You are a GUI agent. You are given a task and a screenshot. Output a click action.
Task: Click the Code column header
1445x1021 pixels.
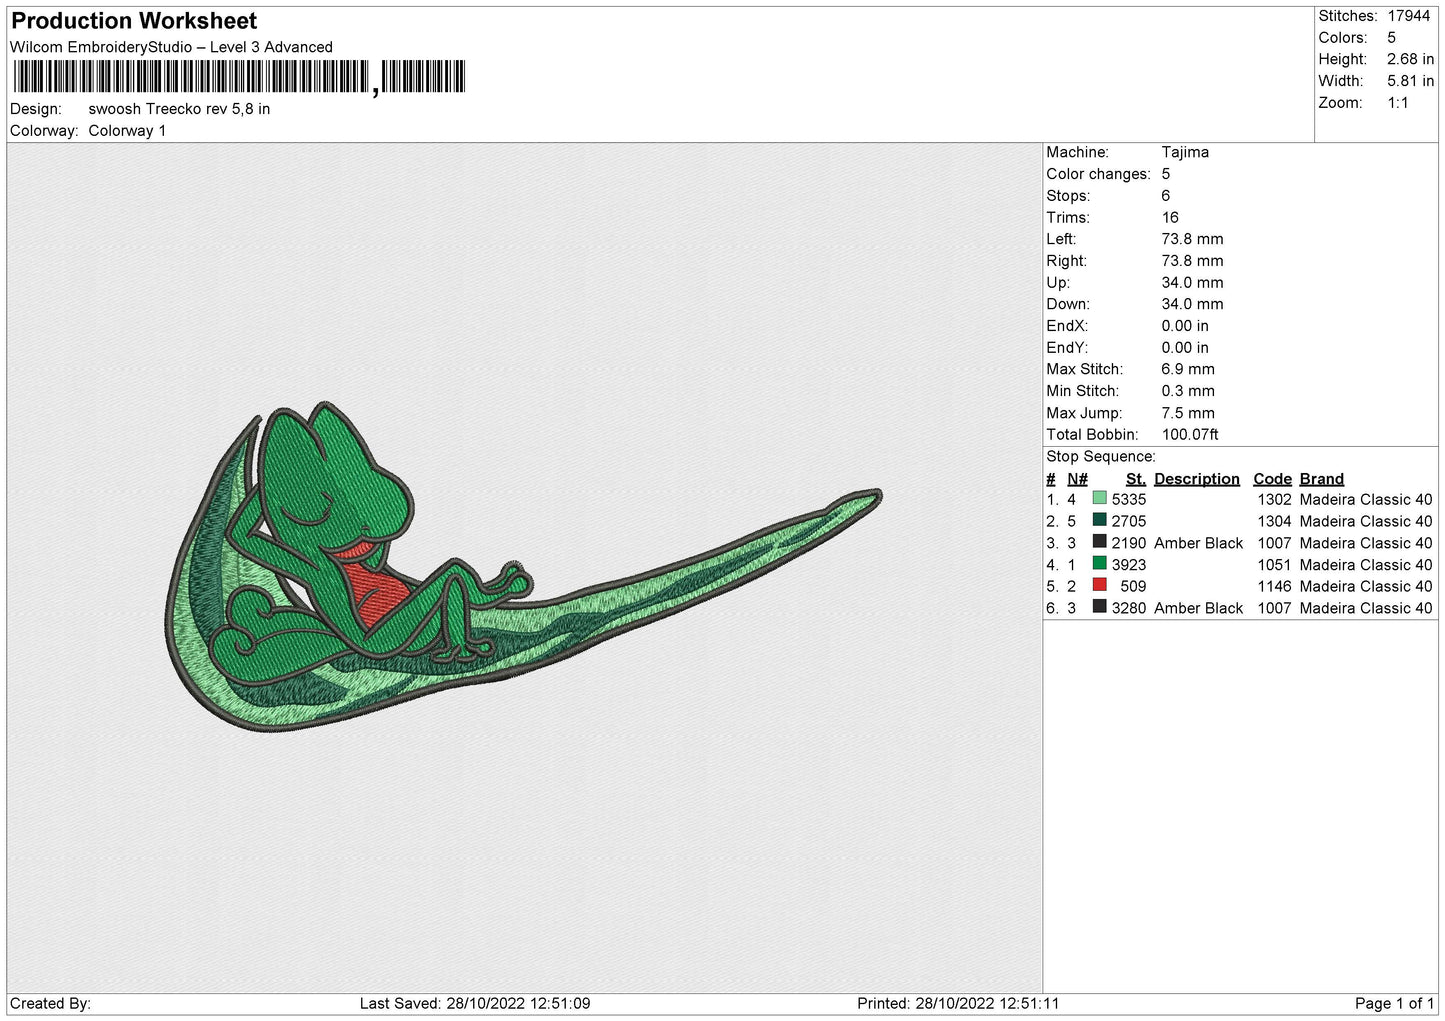click(1272, 479)
